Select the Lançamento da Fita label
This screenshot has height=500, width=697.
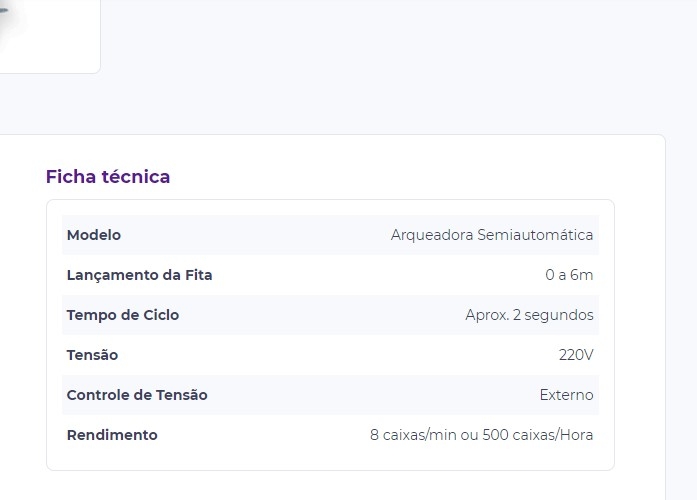[x=139, y=275]
